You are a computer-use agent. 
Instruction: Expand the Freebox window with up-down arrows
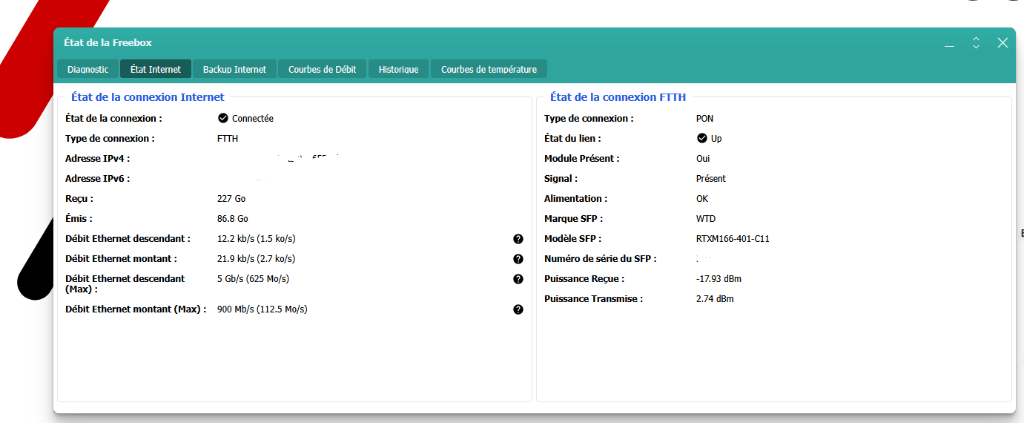pos(976,43)
